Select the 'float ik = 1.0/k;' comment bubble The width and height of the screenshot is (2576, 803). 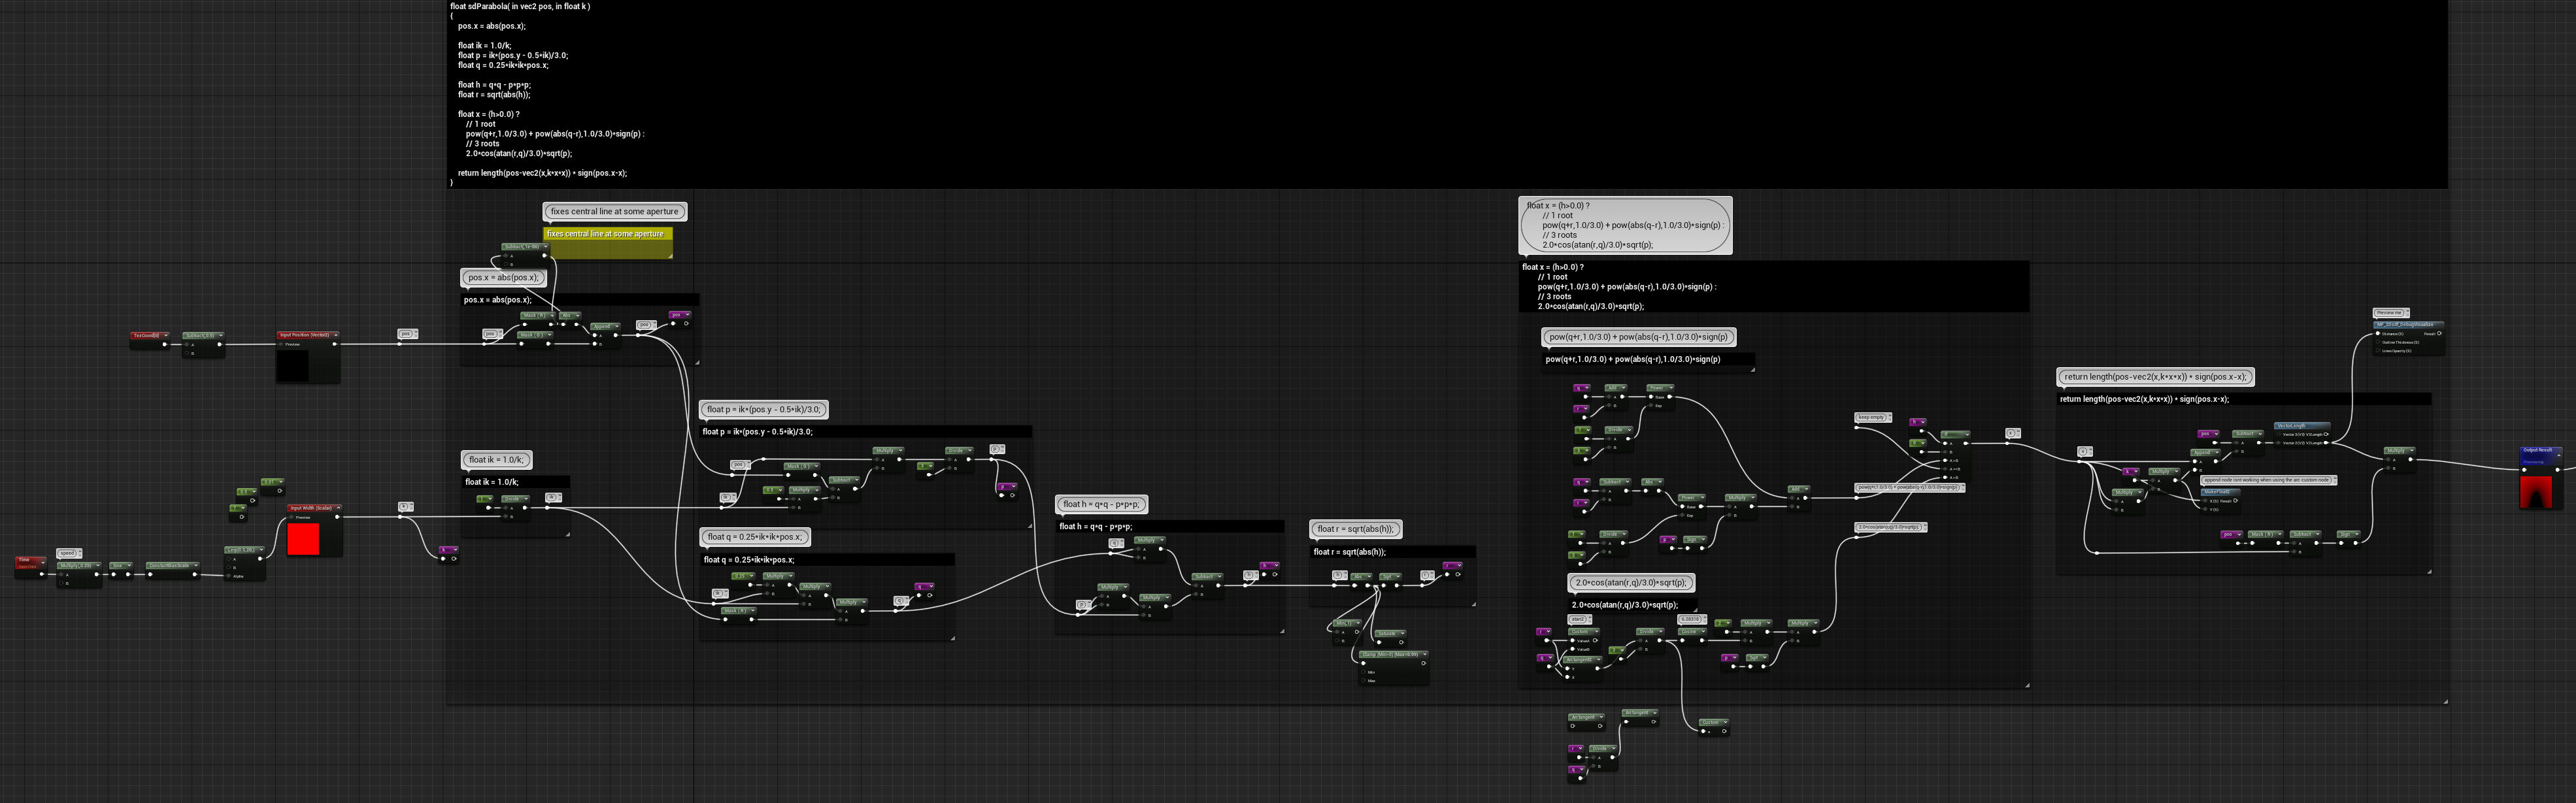(496, 460)
